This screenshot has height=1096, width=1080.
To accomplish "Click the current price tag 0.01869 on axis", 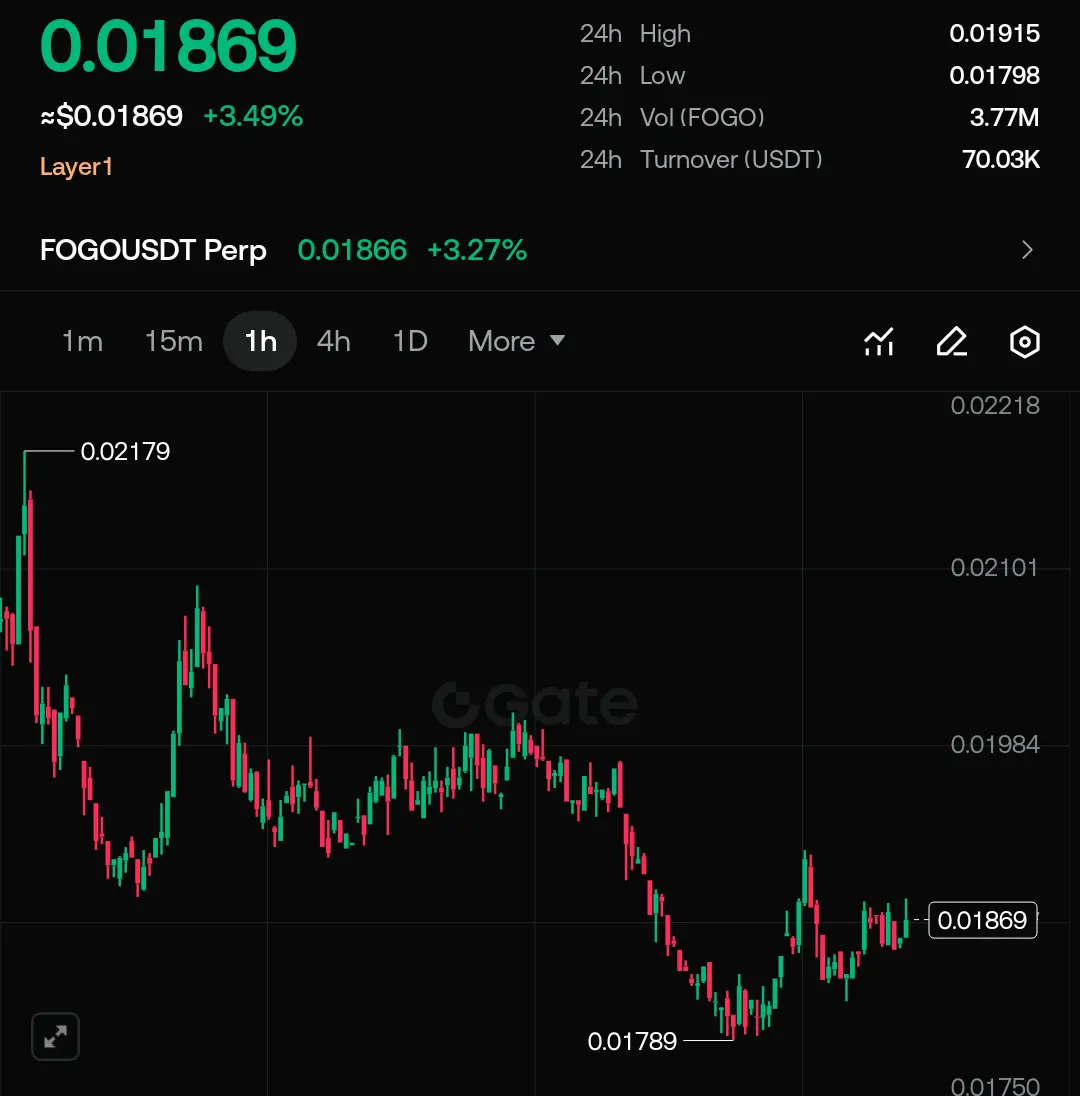I will tap(982, 921).
